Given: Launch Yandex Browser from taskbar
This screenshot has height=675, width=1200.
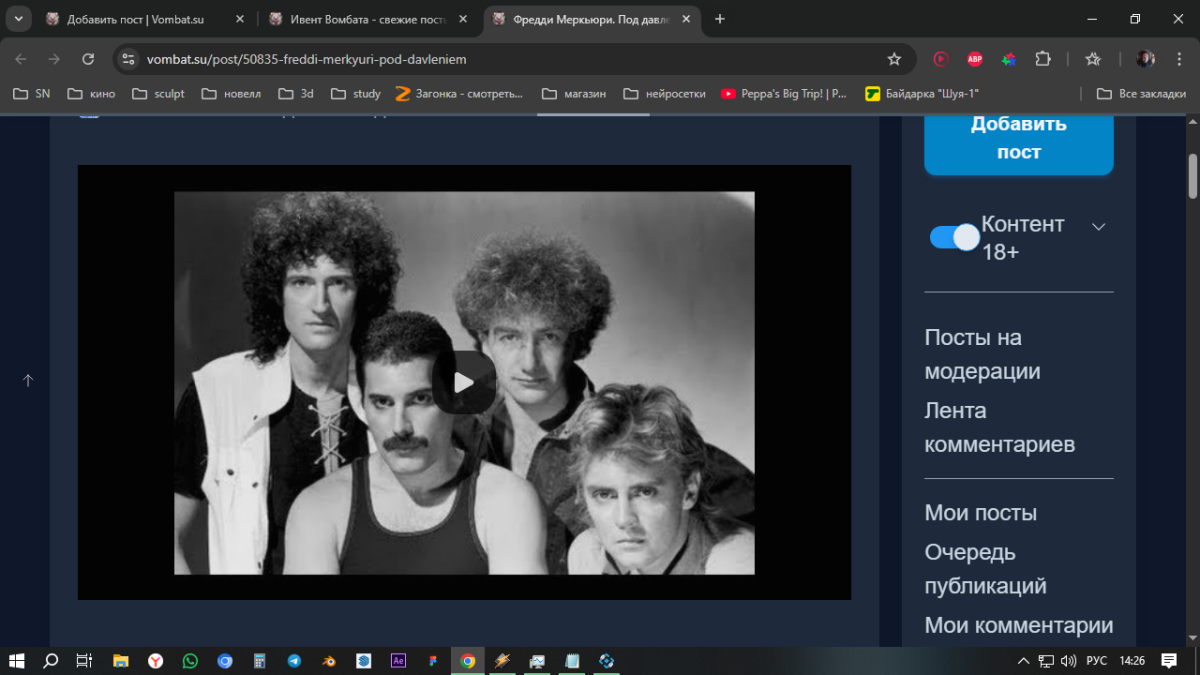Looking at the screenshot, I should (156, 661).
